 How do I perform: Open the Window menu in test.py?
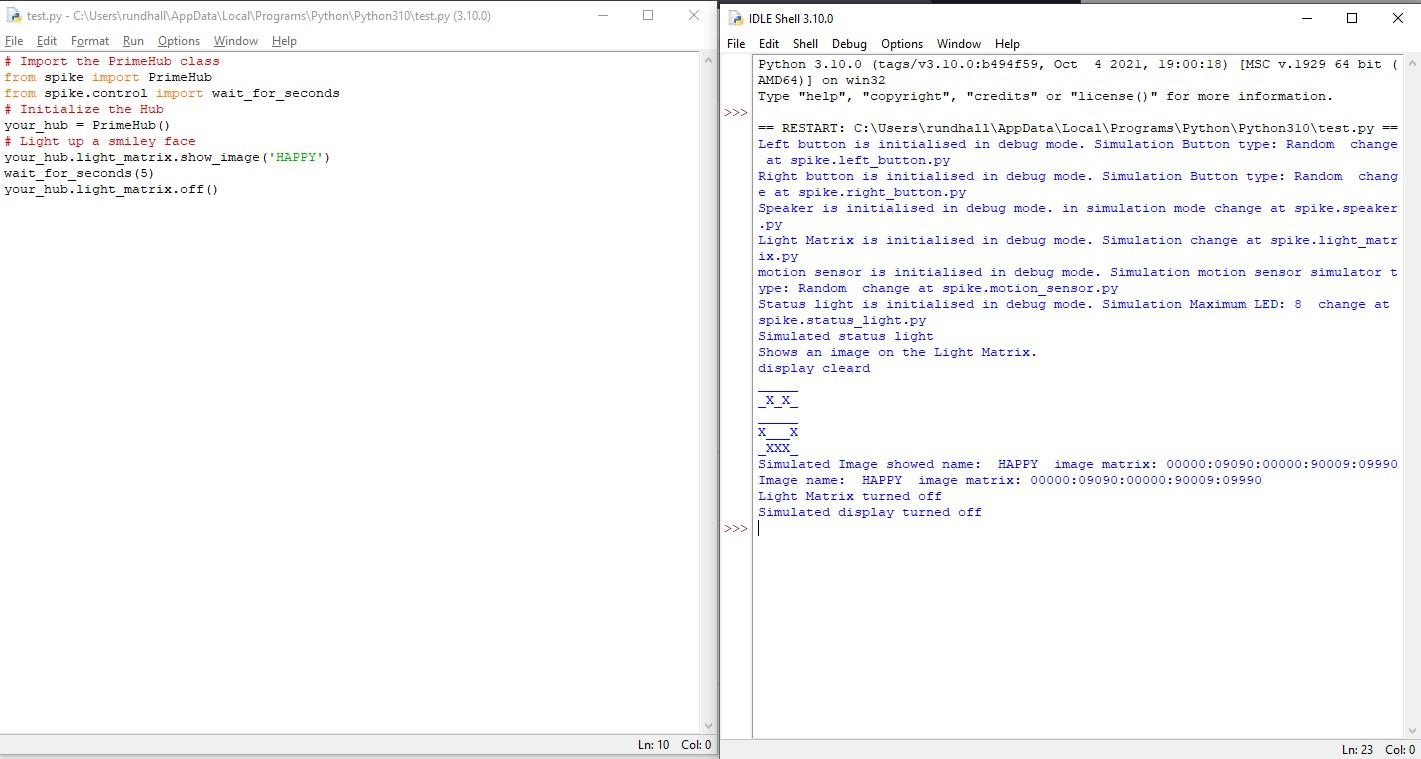click(235, 41)
